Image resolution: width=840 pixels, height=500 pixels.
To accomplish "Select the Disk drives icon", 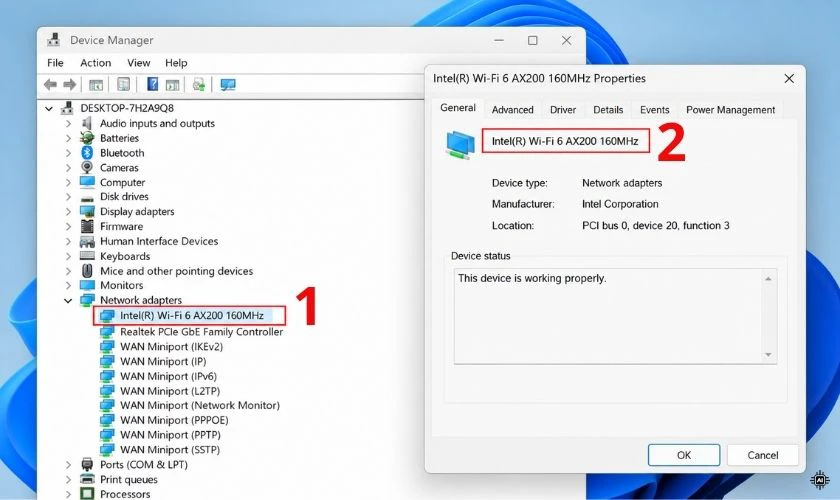I will [x=87, y=197].
